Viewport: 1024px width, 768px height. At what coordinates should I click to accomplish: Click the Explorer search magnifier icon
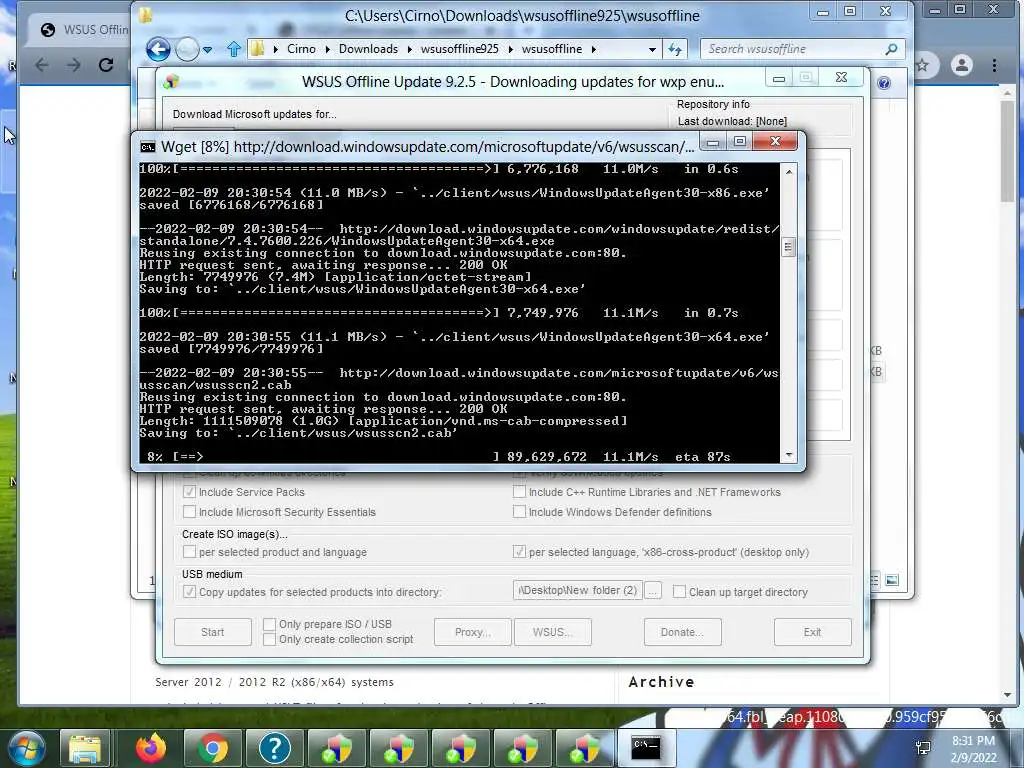click(892, 49)
